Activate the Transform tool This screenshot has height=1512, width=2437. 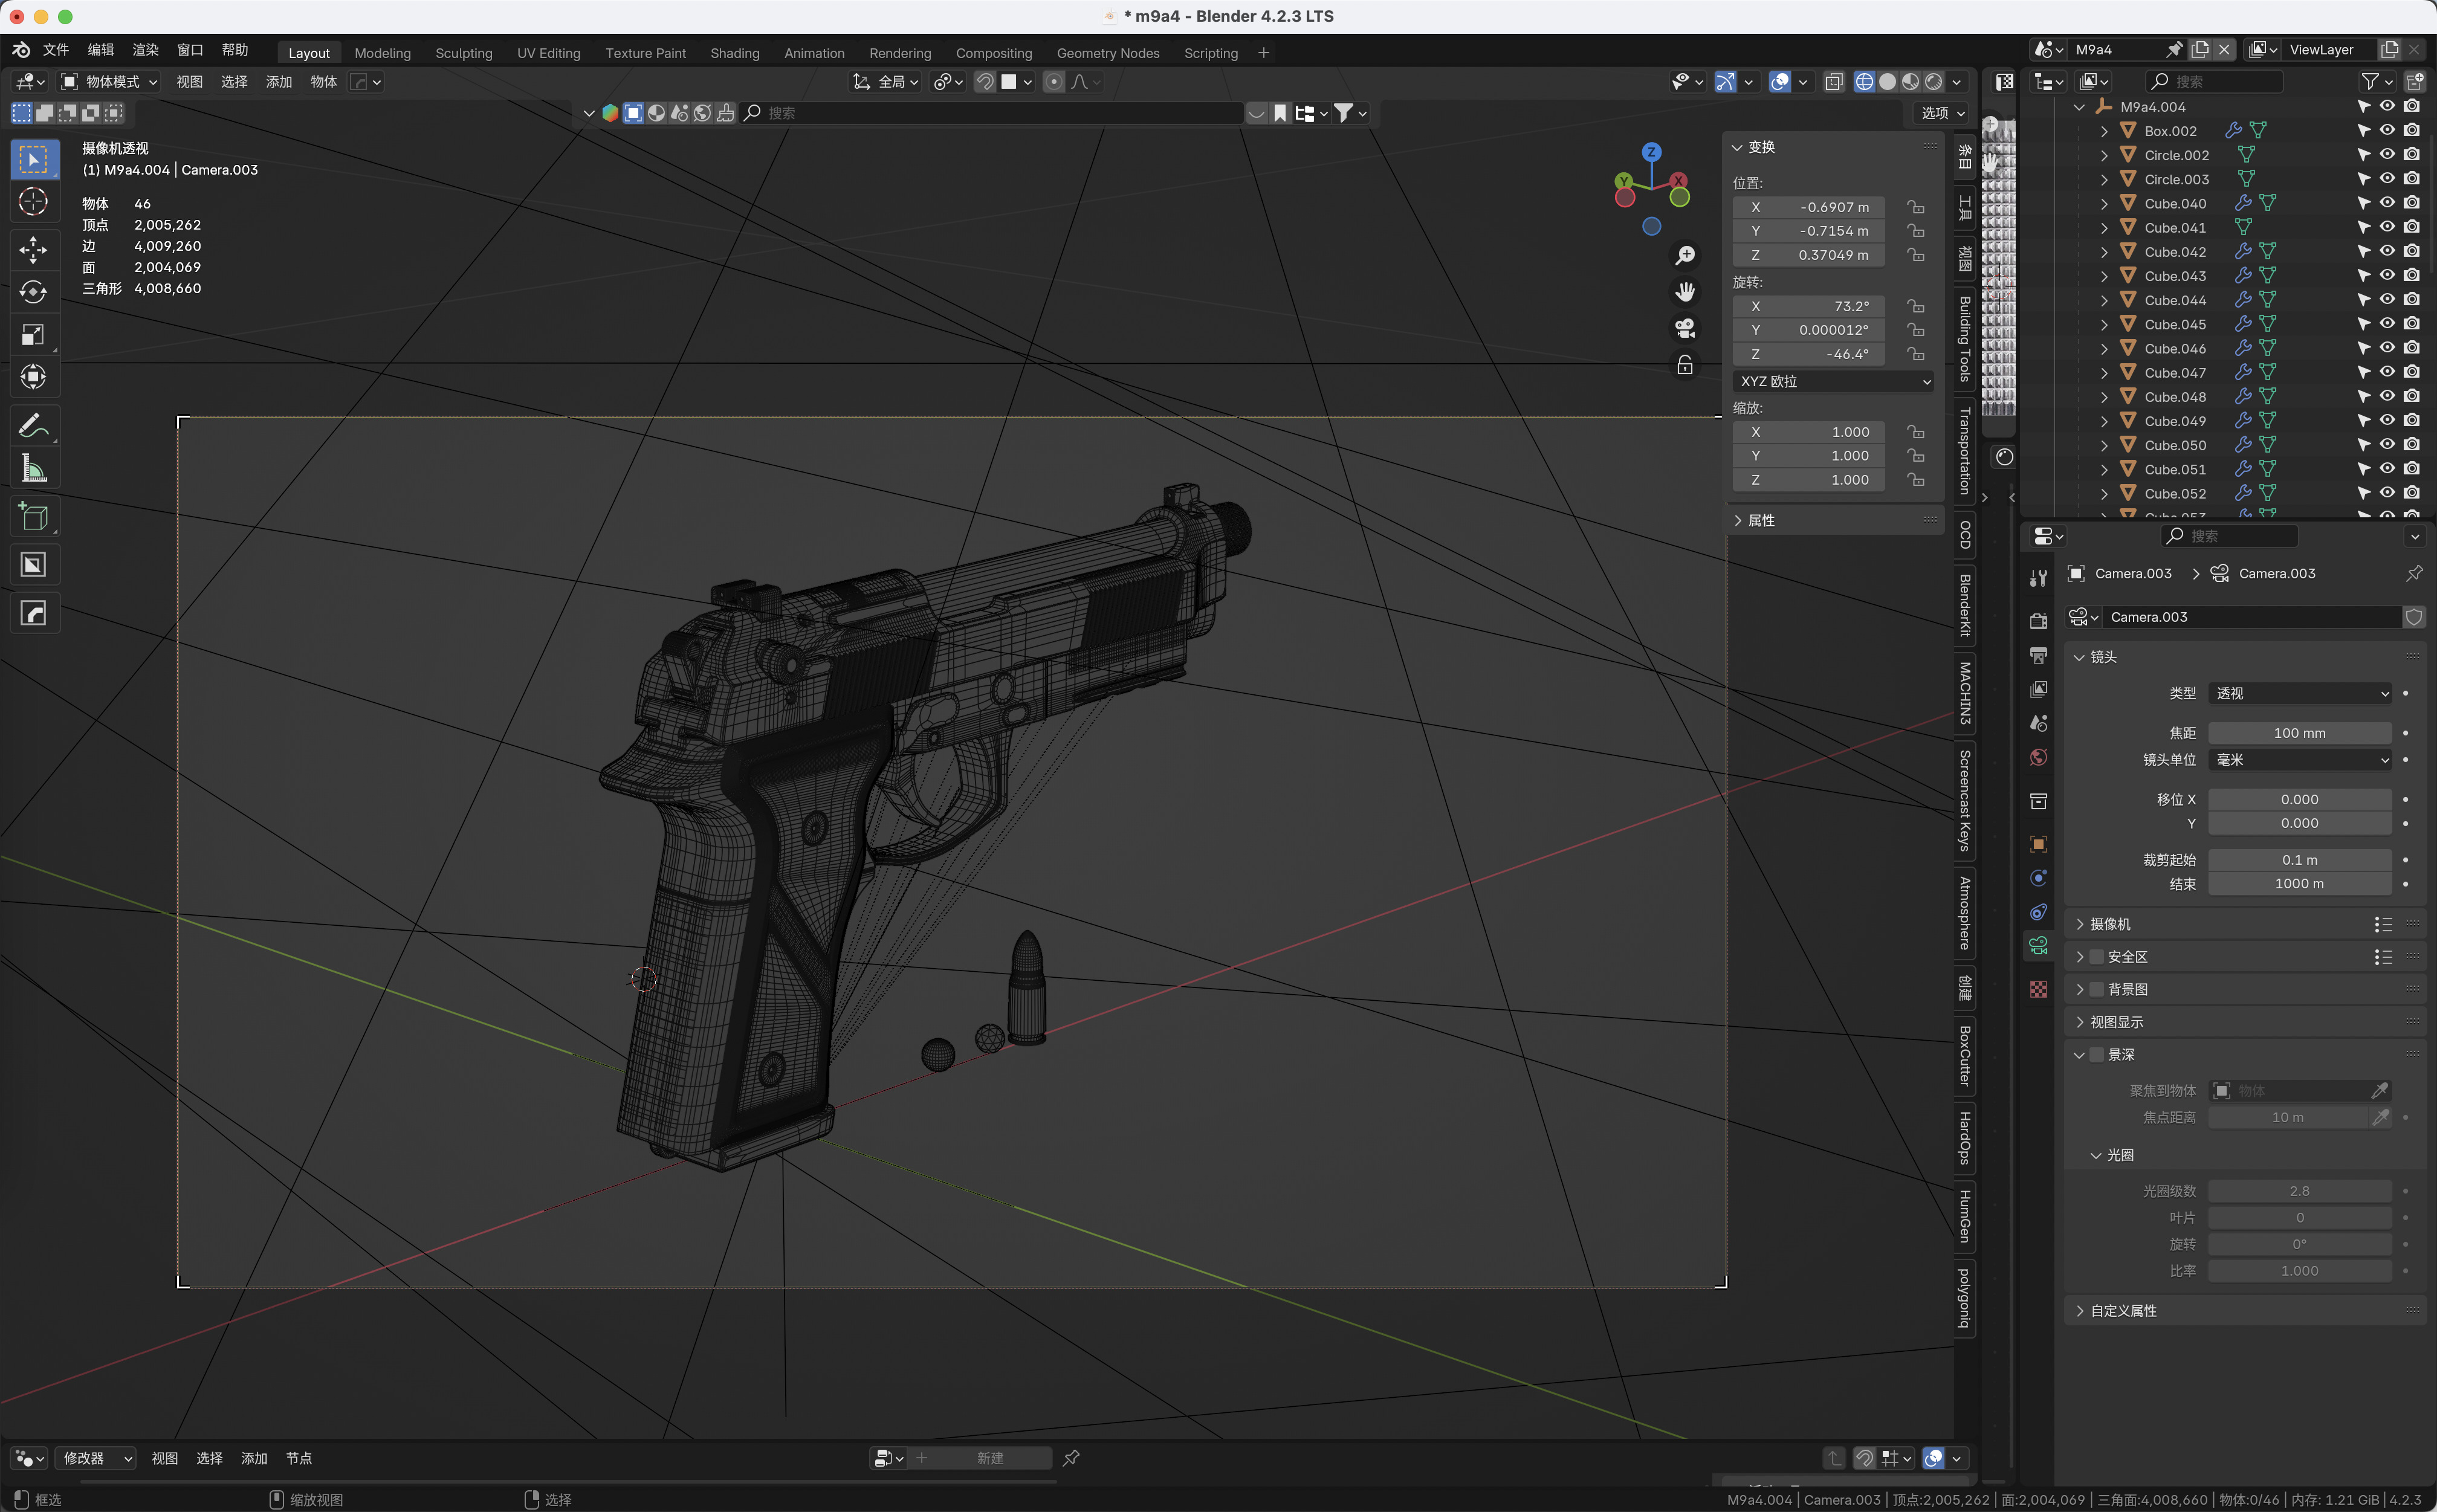34,377
